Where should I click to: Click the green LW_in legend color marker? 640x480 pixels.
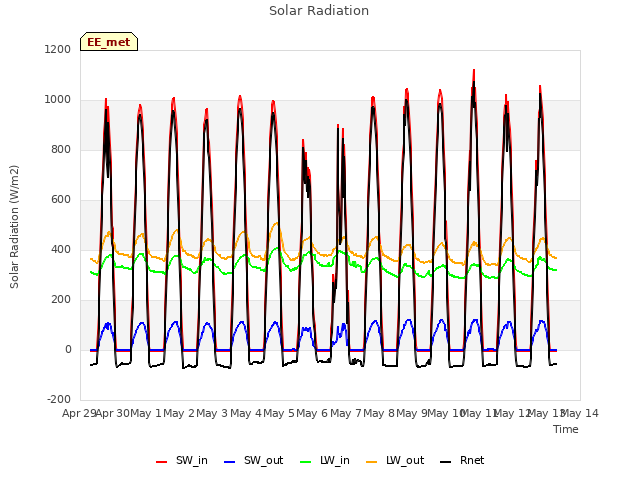[x=306, y=462]
